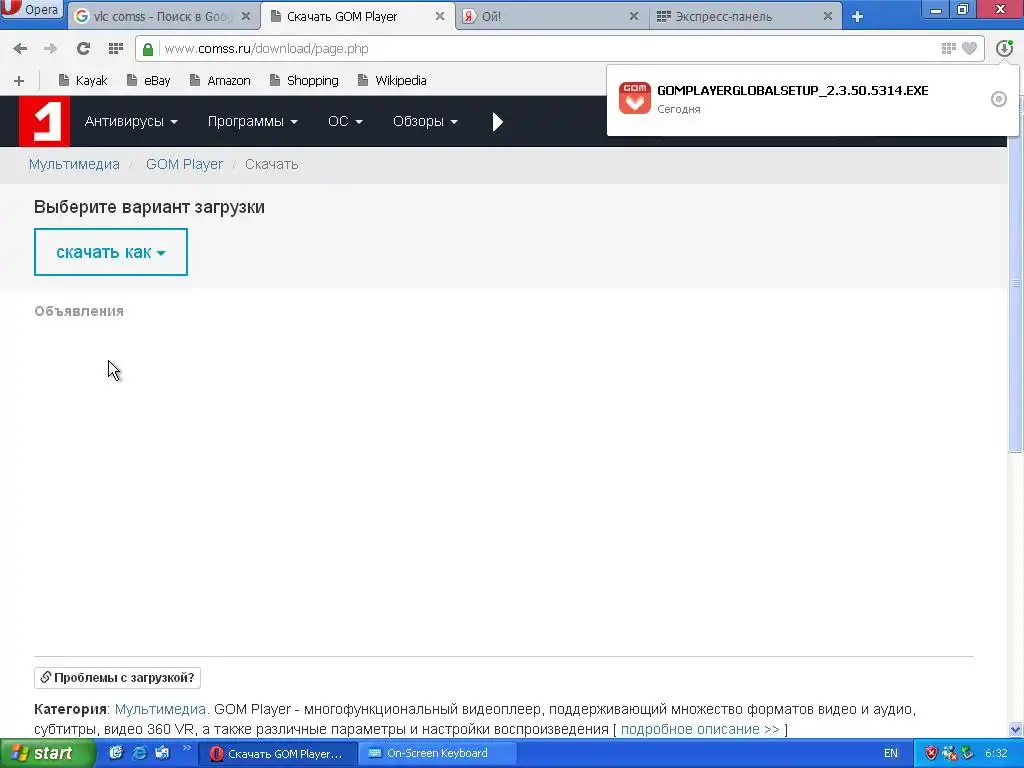The width and height of the screenshot is (1024, 768).
Task: Bookmark page with the heart icon
Action: tap(970, 48)
